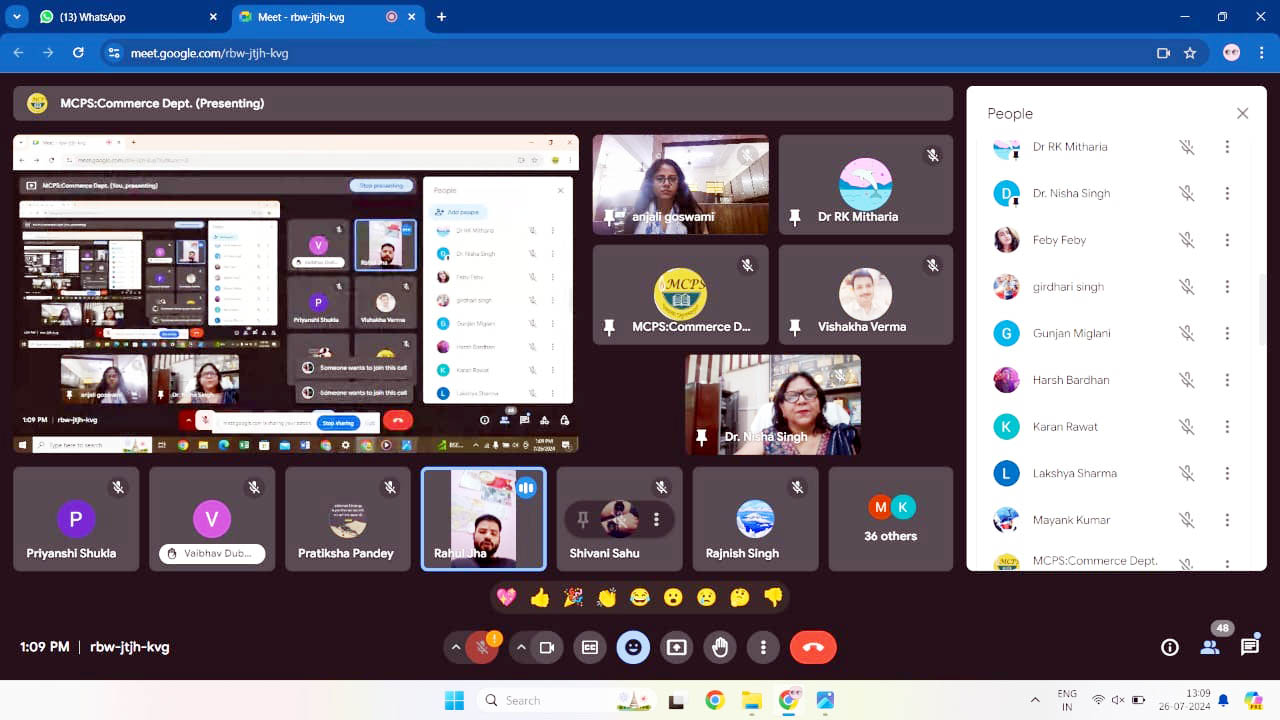
Task: Send the yellow thumbs down reaction
Action: click(x=773, y=598)
